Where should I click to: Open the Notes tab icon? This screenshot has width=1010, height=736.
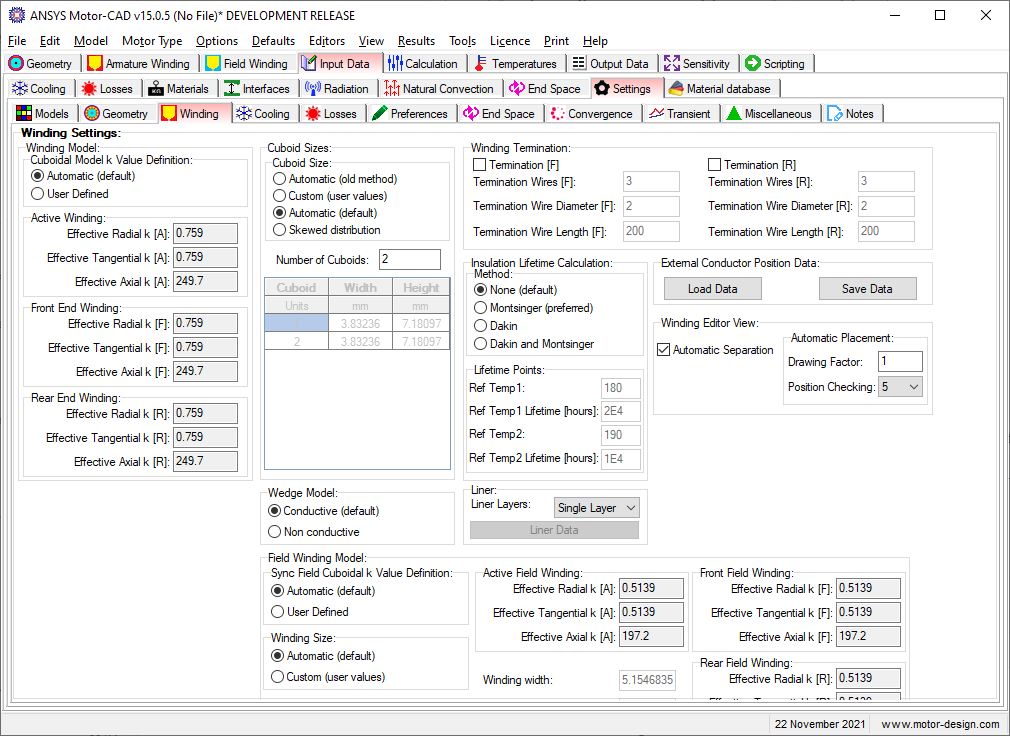(835, 114)
